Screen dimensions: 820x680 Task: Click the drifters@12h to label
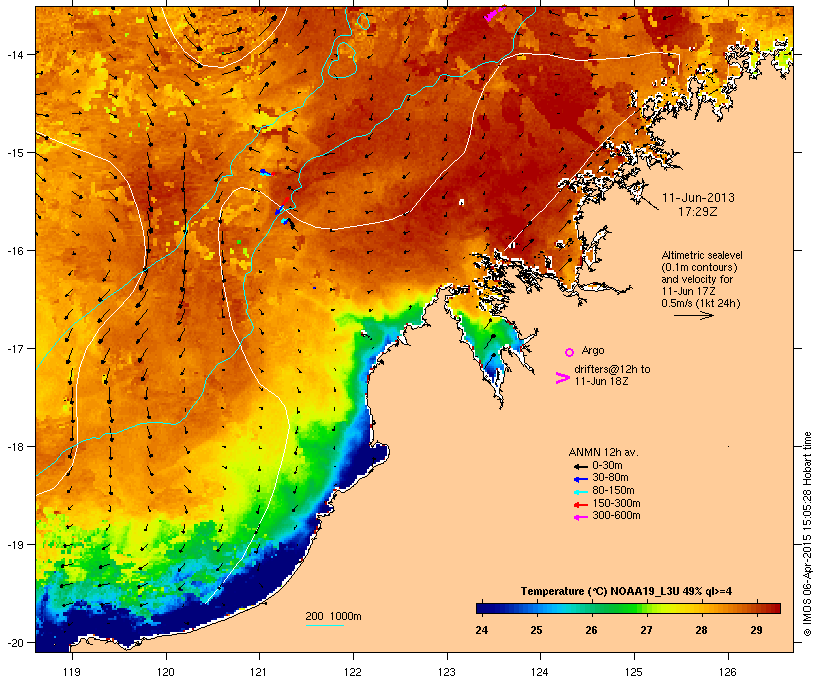(x=612, y=369)
